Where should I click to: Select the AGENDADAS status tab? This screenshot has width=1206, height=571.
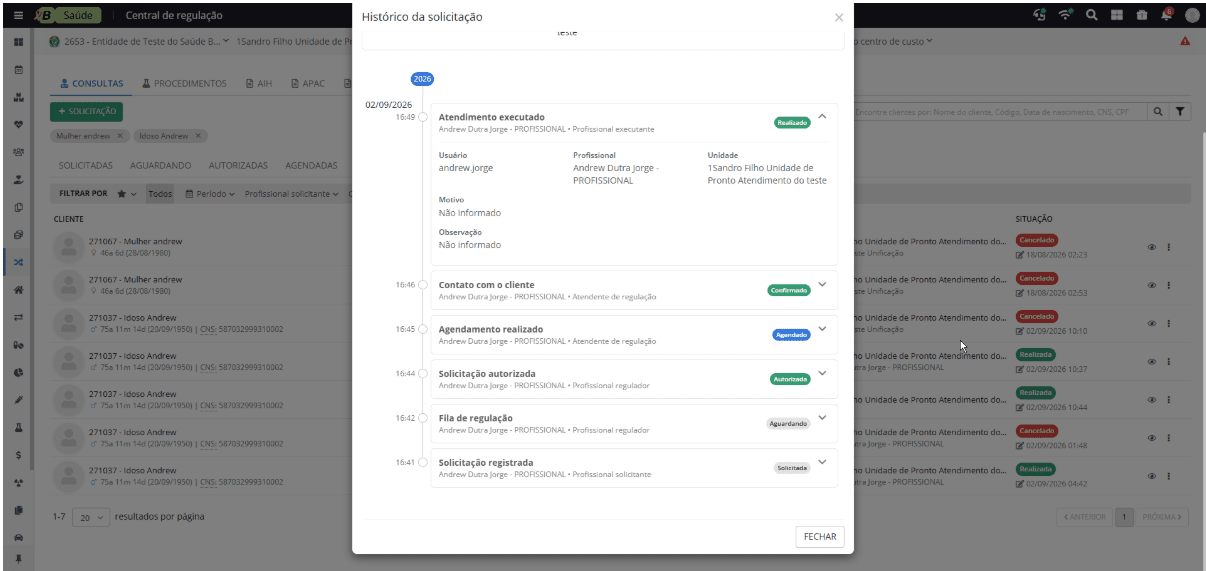coord(311,165)
